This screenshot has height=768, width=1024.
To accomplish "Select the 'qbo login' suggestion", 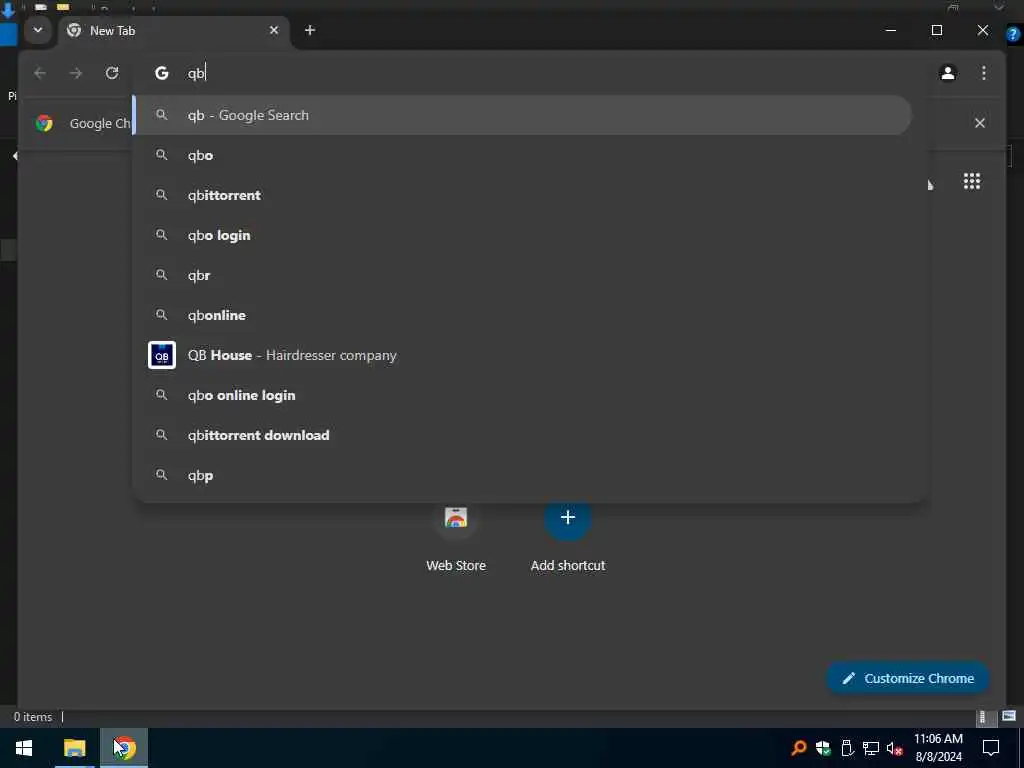I will point(522,235).
